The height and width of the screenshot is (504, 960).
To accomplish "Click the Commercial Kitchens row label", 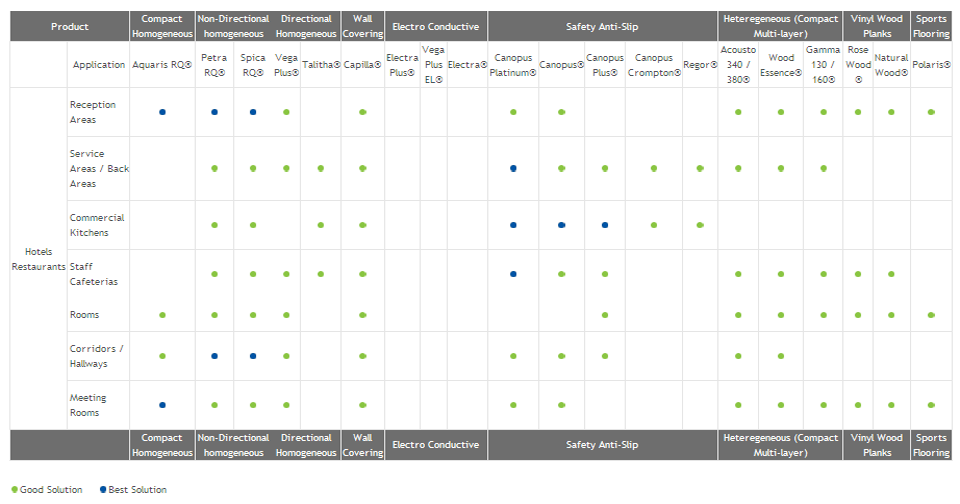I will coord(97,225).
